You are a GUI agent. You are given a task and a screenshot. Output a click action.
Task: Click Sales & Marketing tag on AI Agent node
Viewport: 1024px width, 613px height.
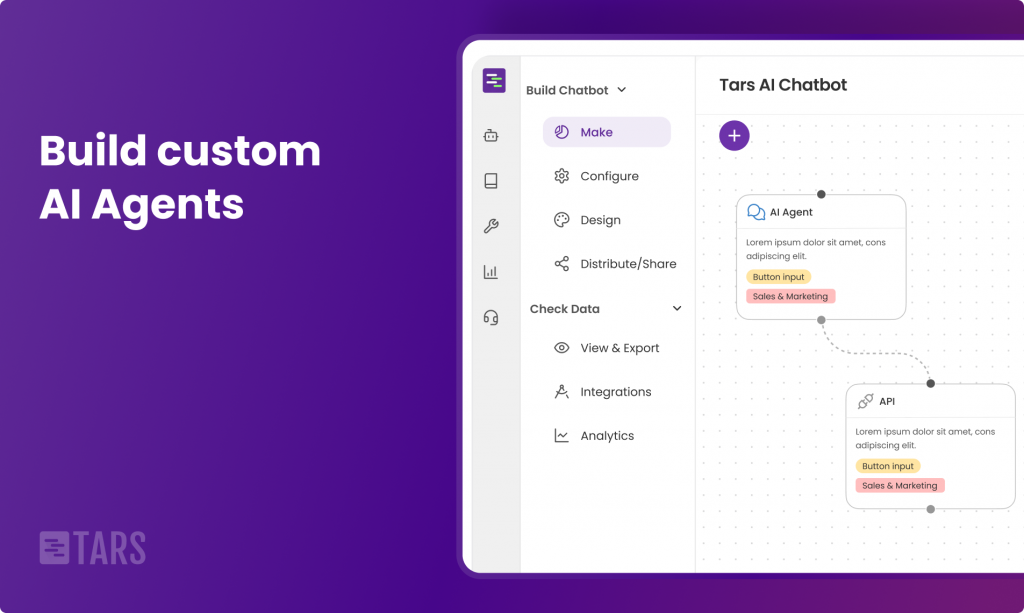pos(790,296)
